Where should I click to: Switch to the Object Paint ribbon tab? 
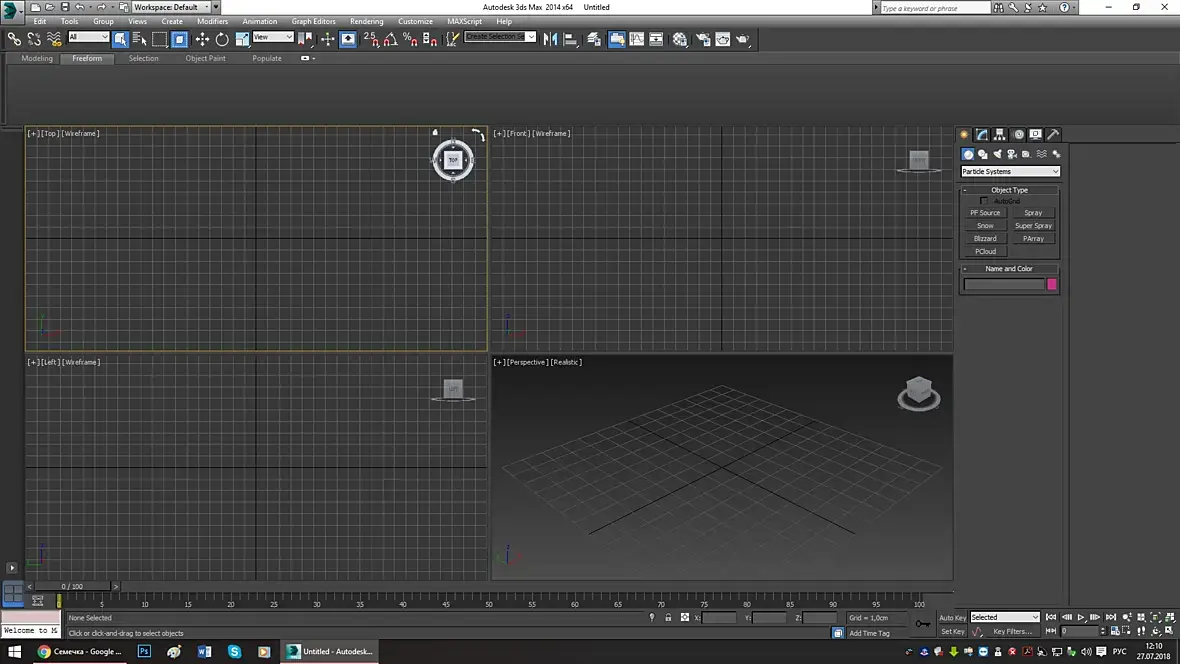[205, 58]
